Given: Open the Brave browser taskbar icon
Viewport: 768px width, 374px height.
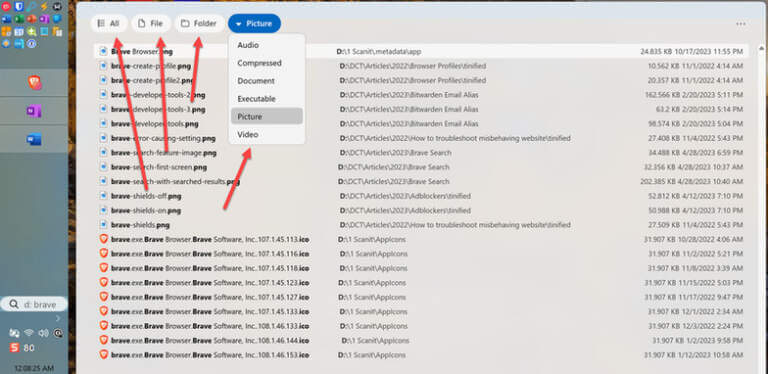Looking at the screenshot, I should (x=34, y=83).
